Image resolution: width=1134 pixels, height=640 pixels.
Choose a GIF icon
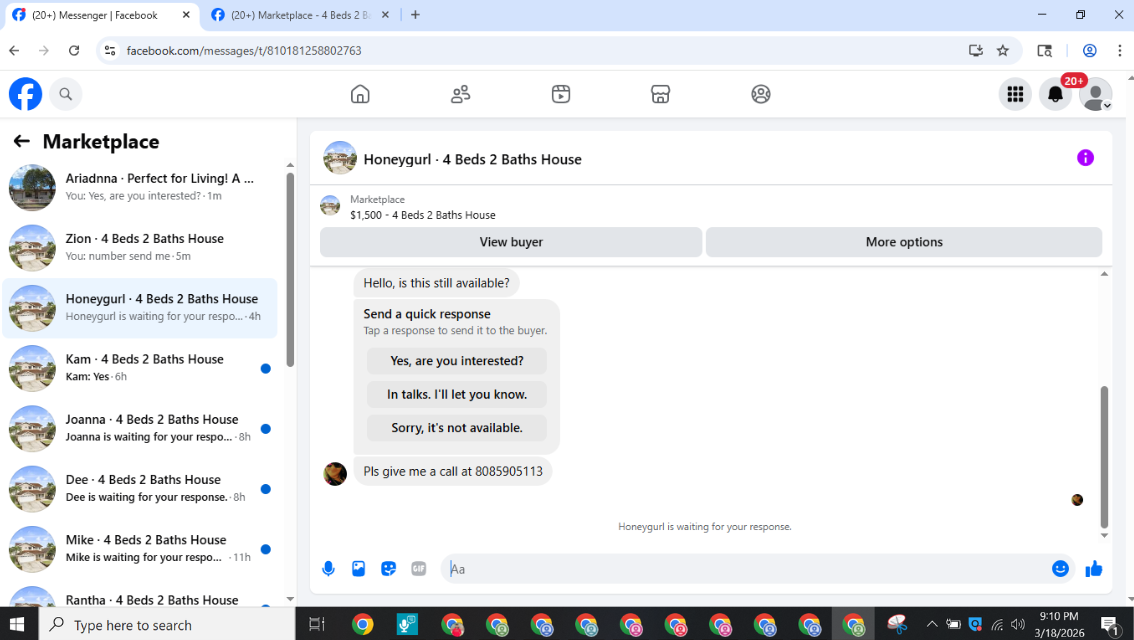pyautogui.click(x=419, y=569)
